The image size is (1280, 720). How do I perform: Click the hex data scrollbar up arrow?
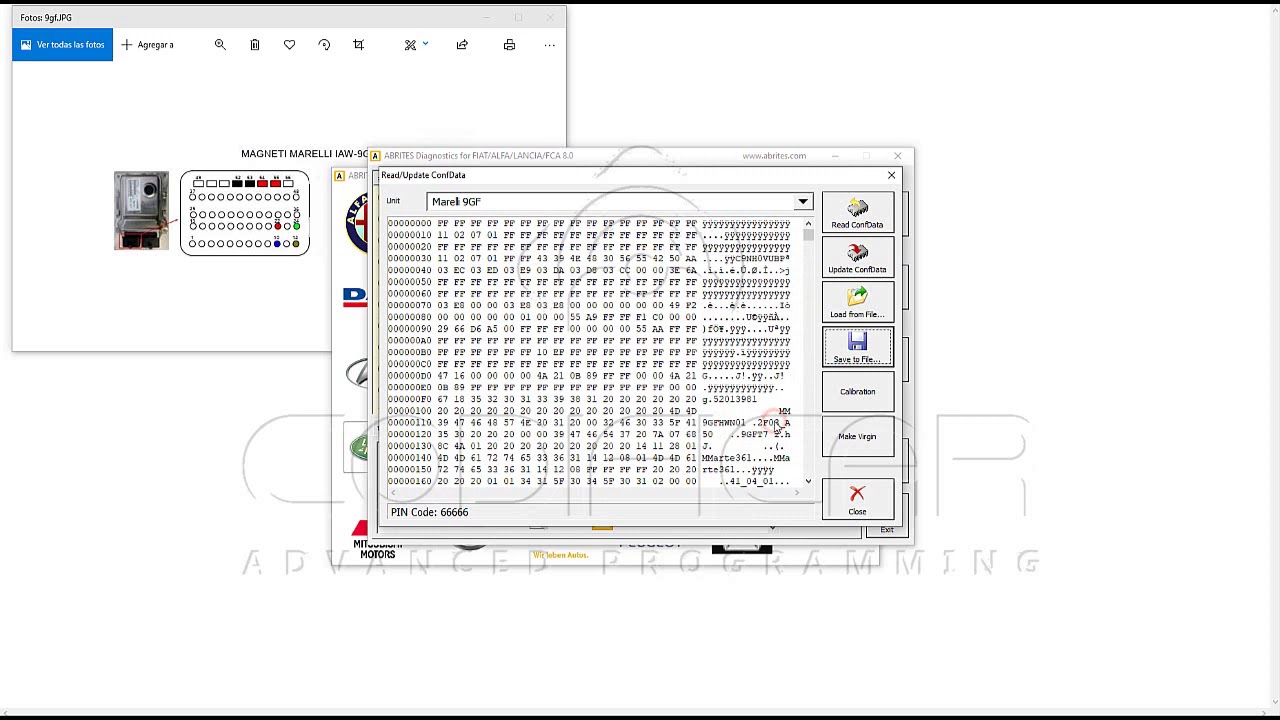point(809,224)
